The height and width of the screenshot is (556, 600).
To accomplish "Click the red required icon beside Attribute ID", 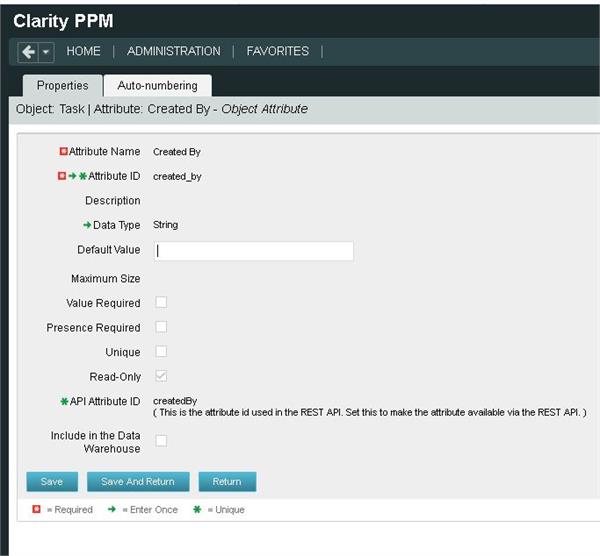I will (x=62, y=176).
